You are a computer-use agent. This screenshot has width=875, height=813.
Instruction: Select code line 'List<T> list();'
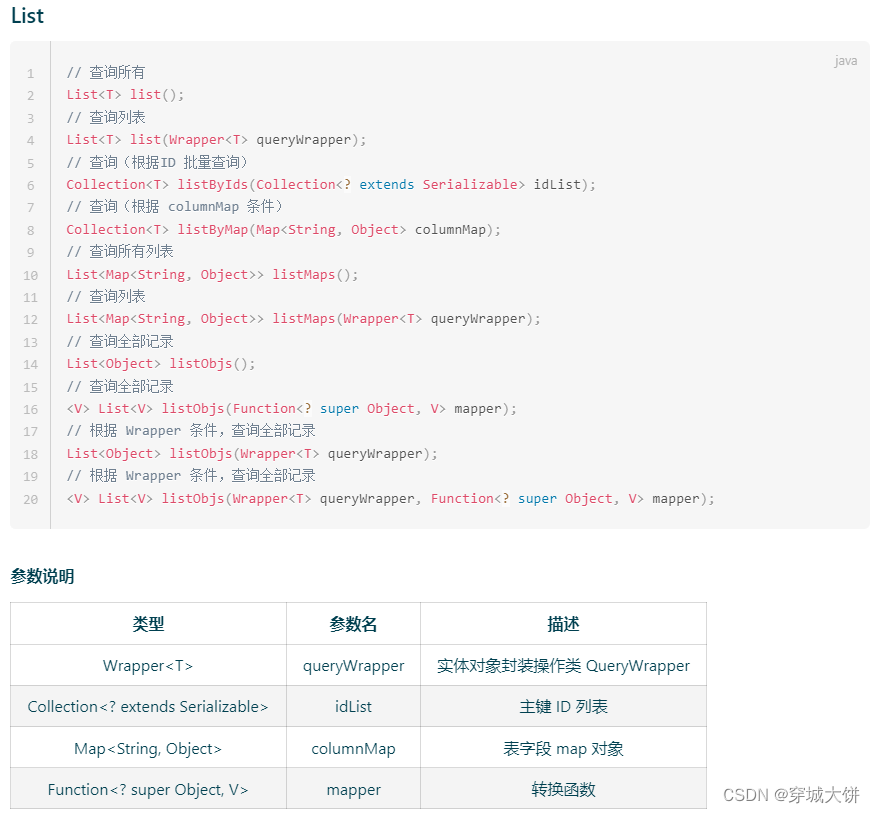[125, 95]
